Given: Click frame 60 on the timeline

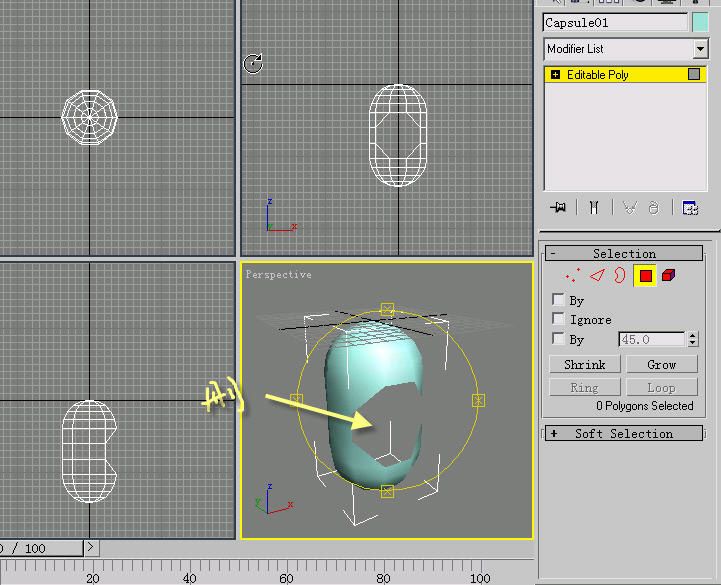Looking at the screenshot, I should pos(286,578).
